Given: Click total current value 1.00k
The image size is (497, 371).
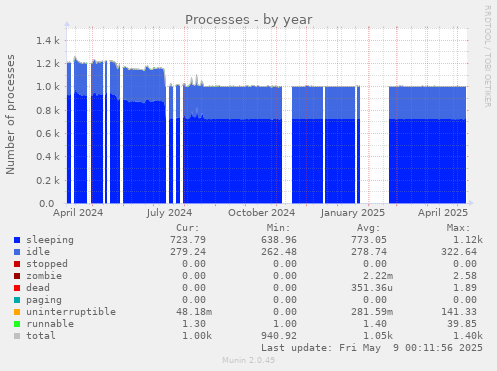Looking at the screenshot, I should tap(197, 336).
